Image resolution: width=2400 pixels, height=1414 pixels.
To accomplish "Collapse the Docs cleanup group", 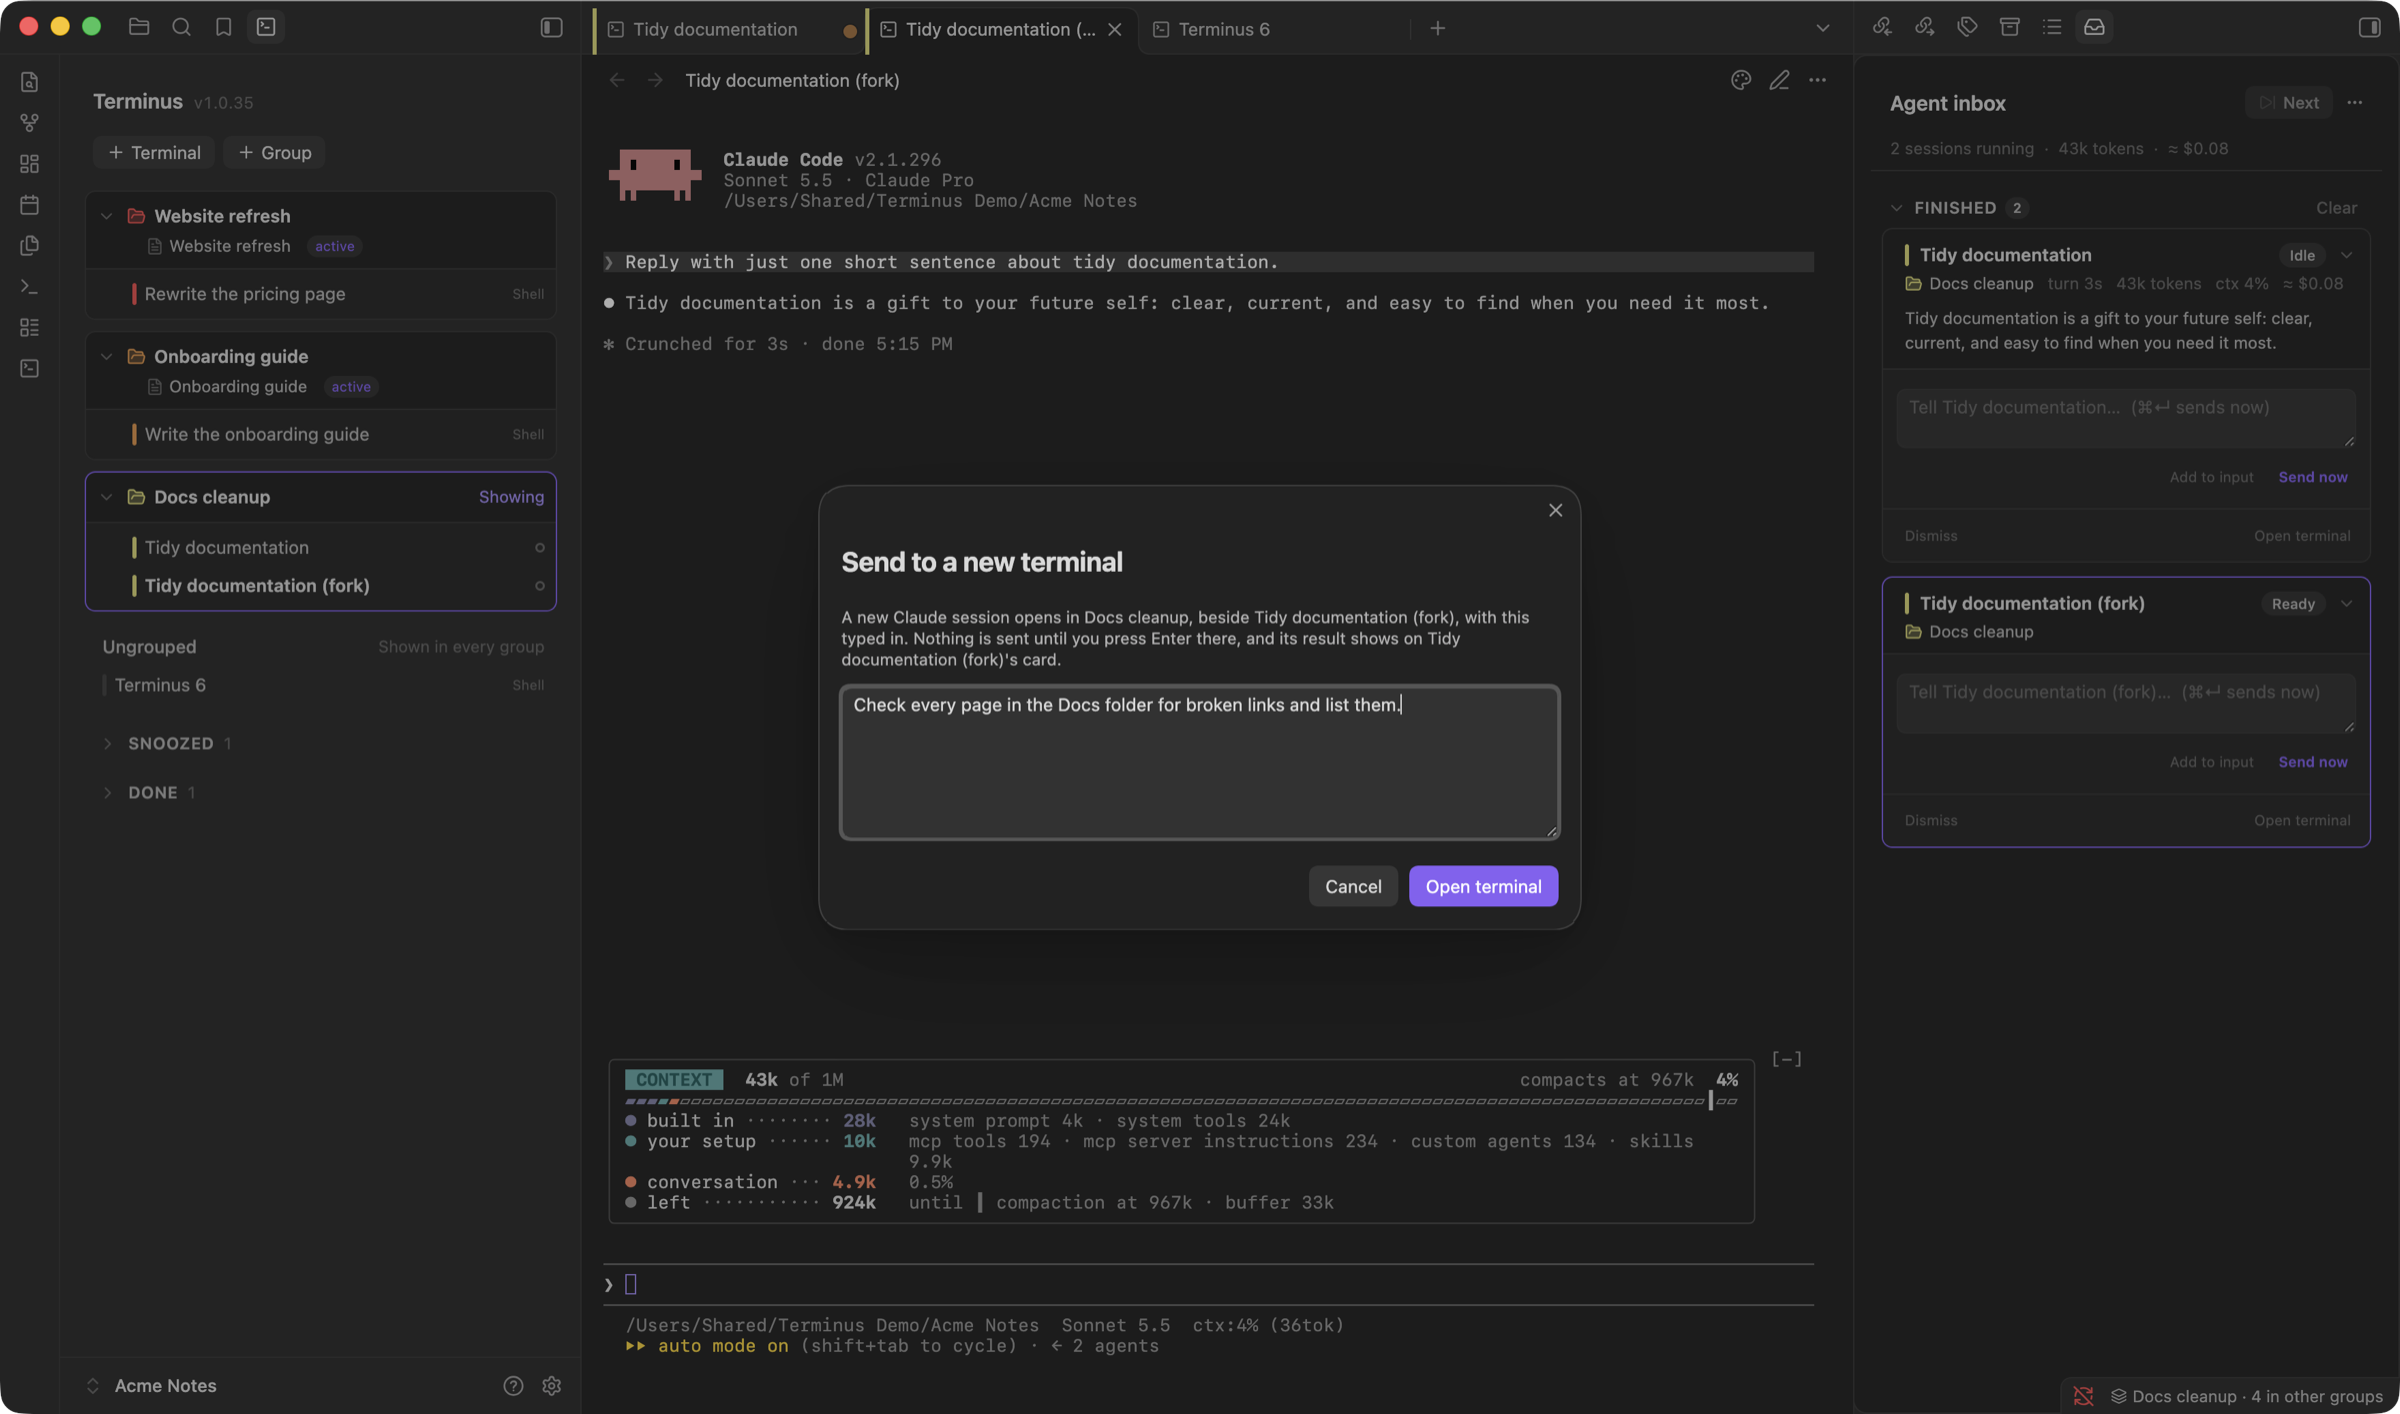I will (106, 497).
